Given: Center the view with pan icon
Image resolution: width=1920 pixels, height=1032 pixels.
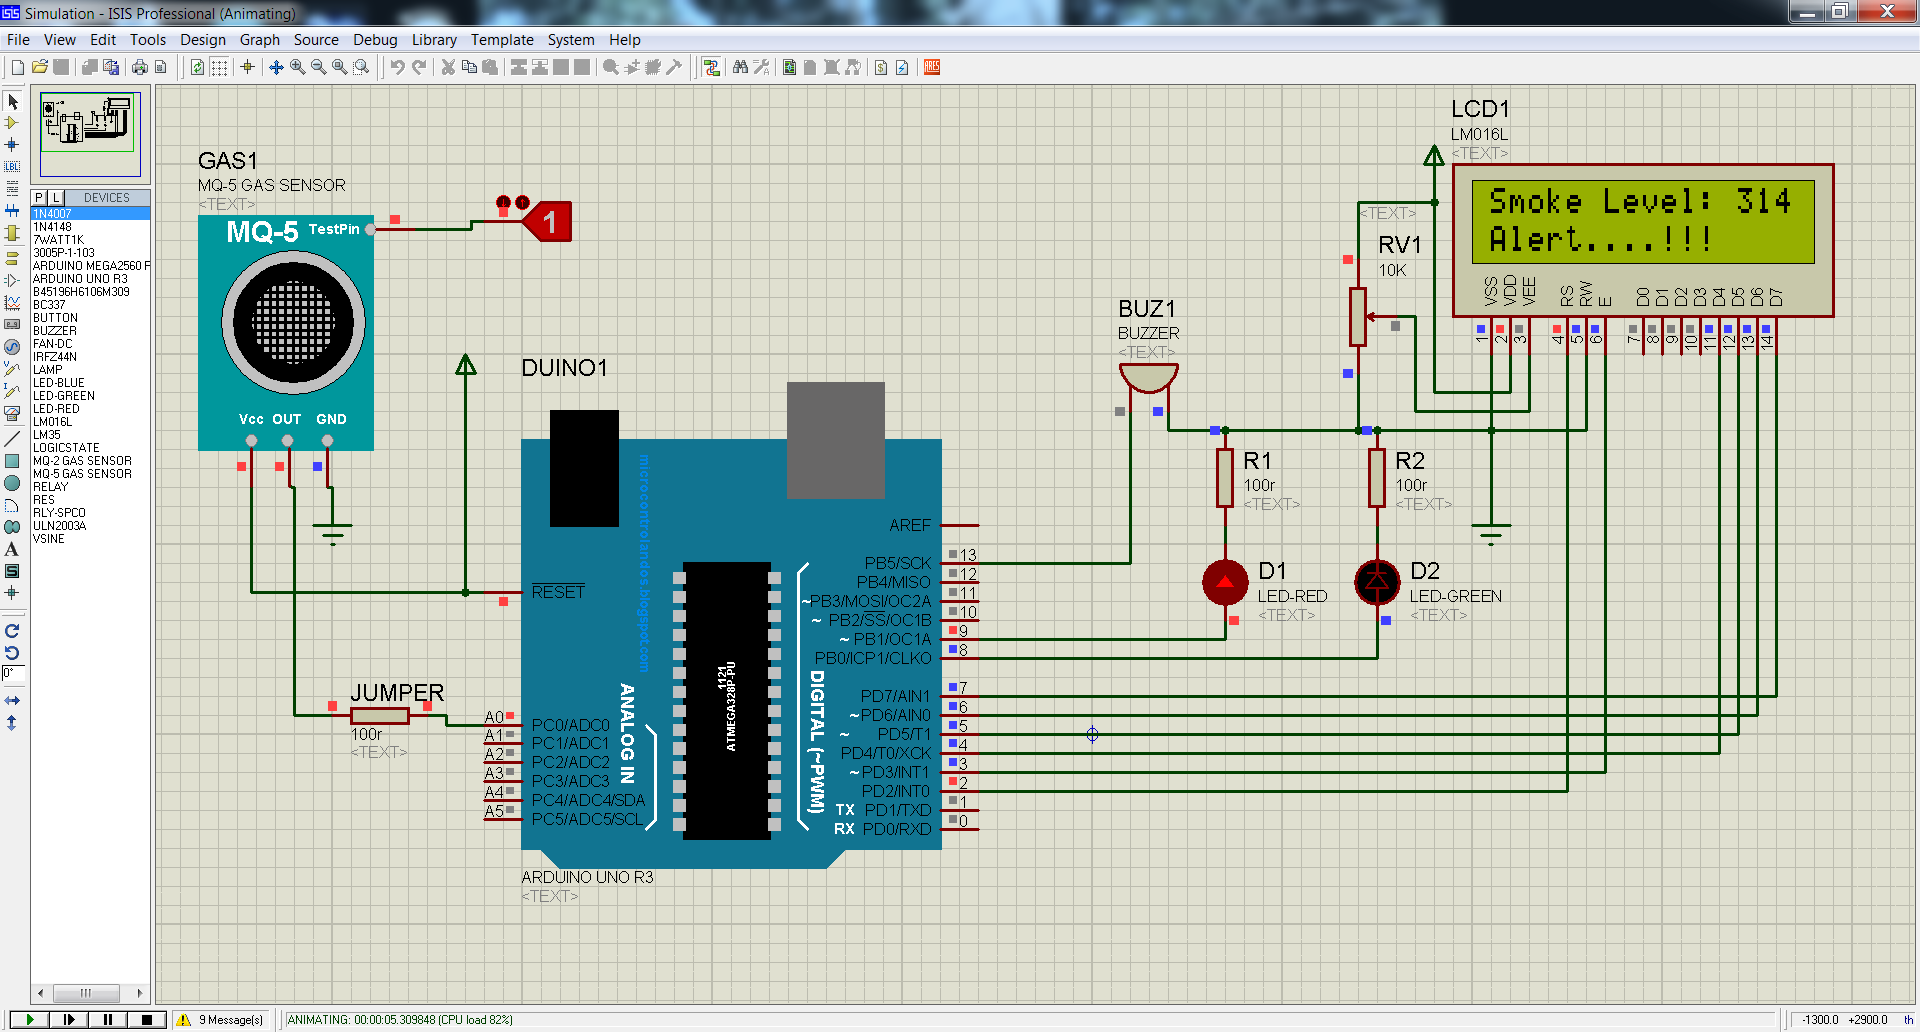Looking at the screenshot, I should [276, 67].
